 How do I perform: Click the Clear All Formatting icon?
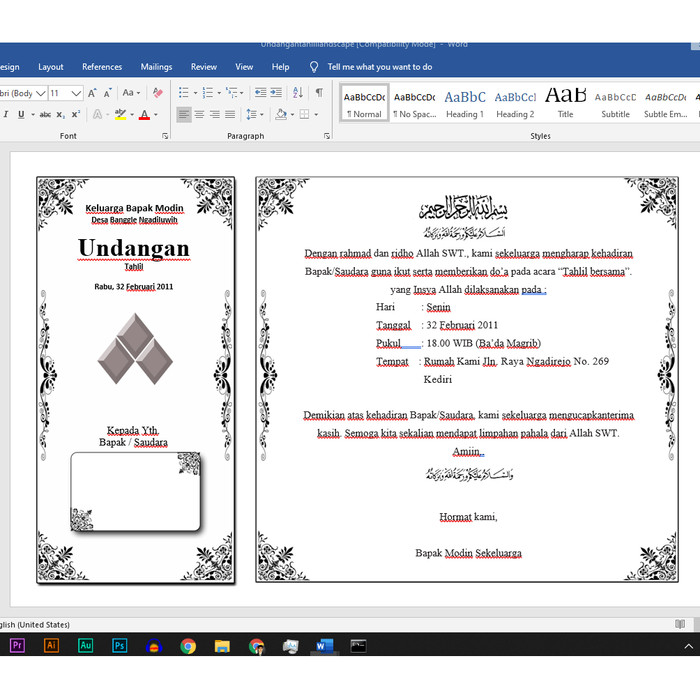[x=157, y=93]
